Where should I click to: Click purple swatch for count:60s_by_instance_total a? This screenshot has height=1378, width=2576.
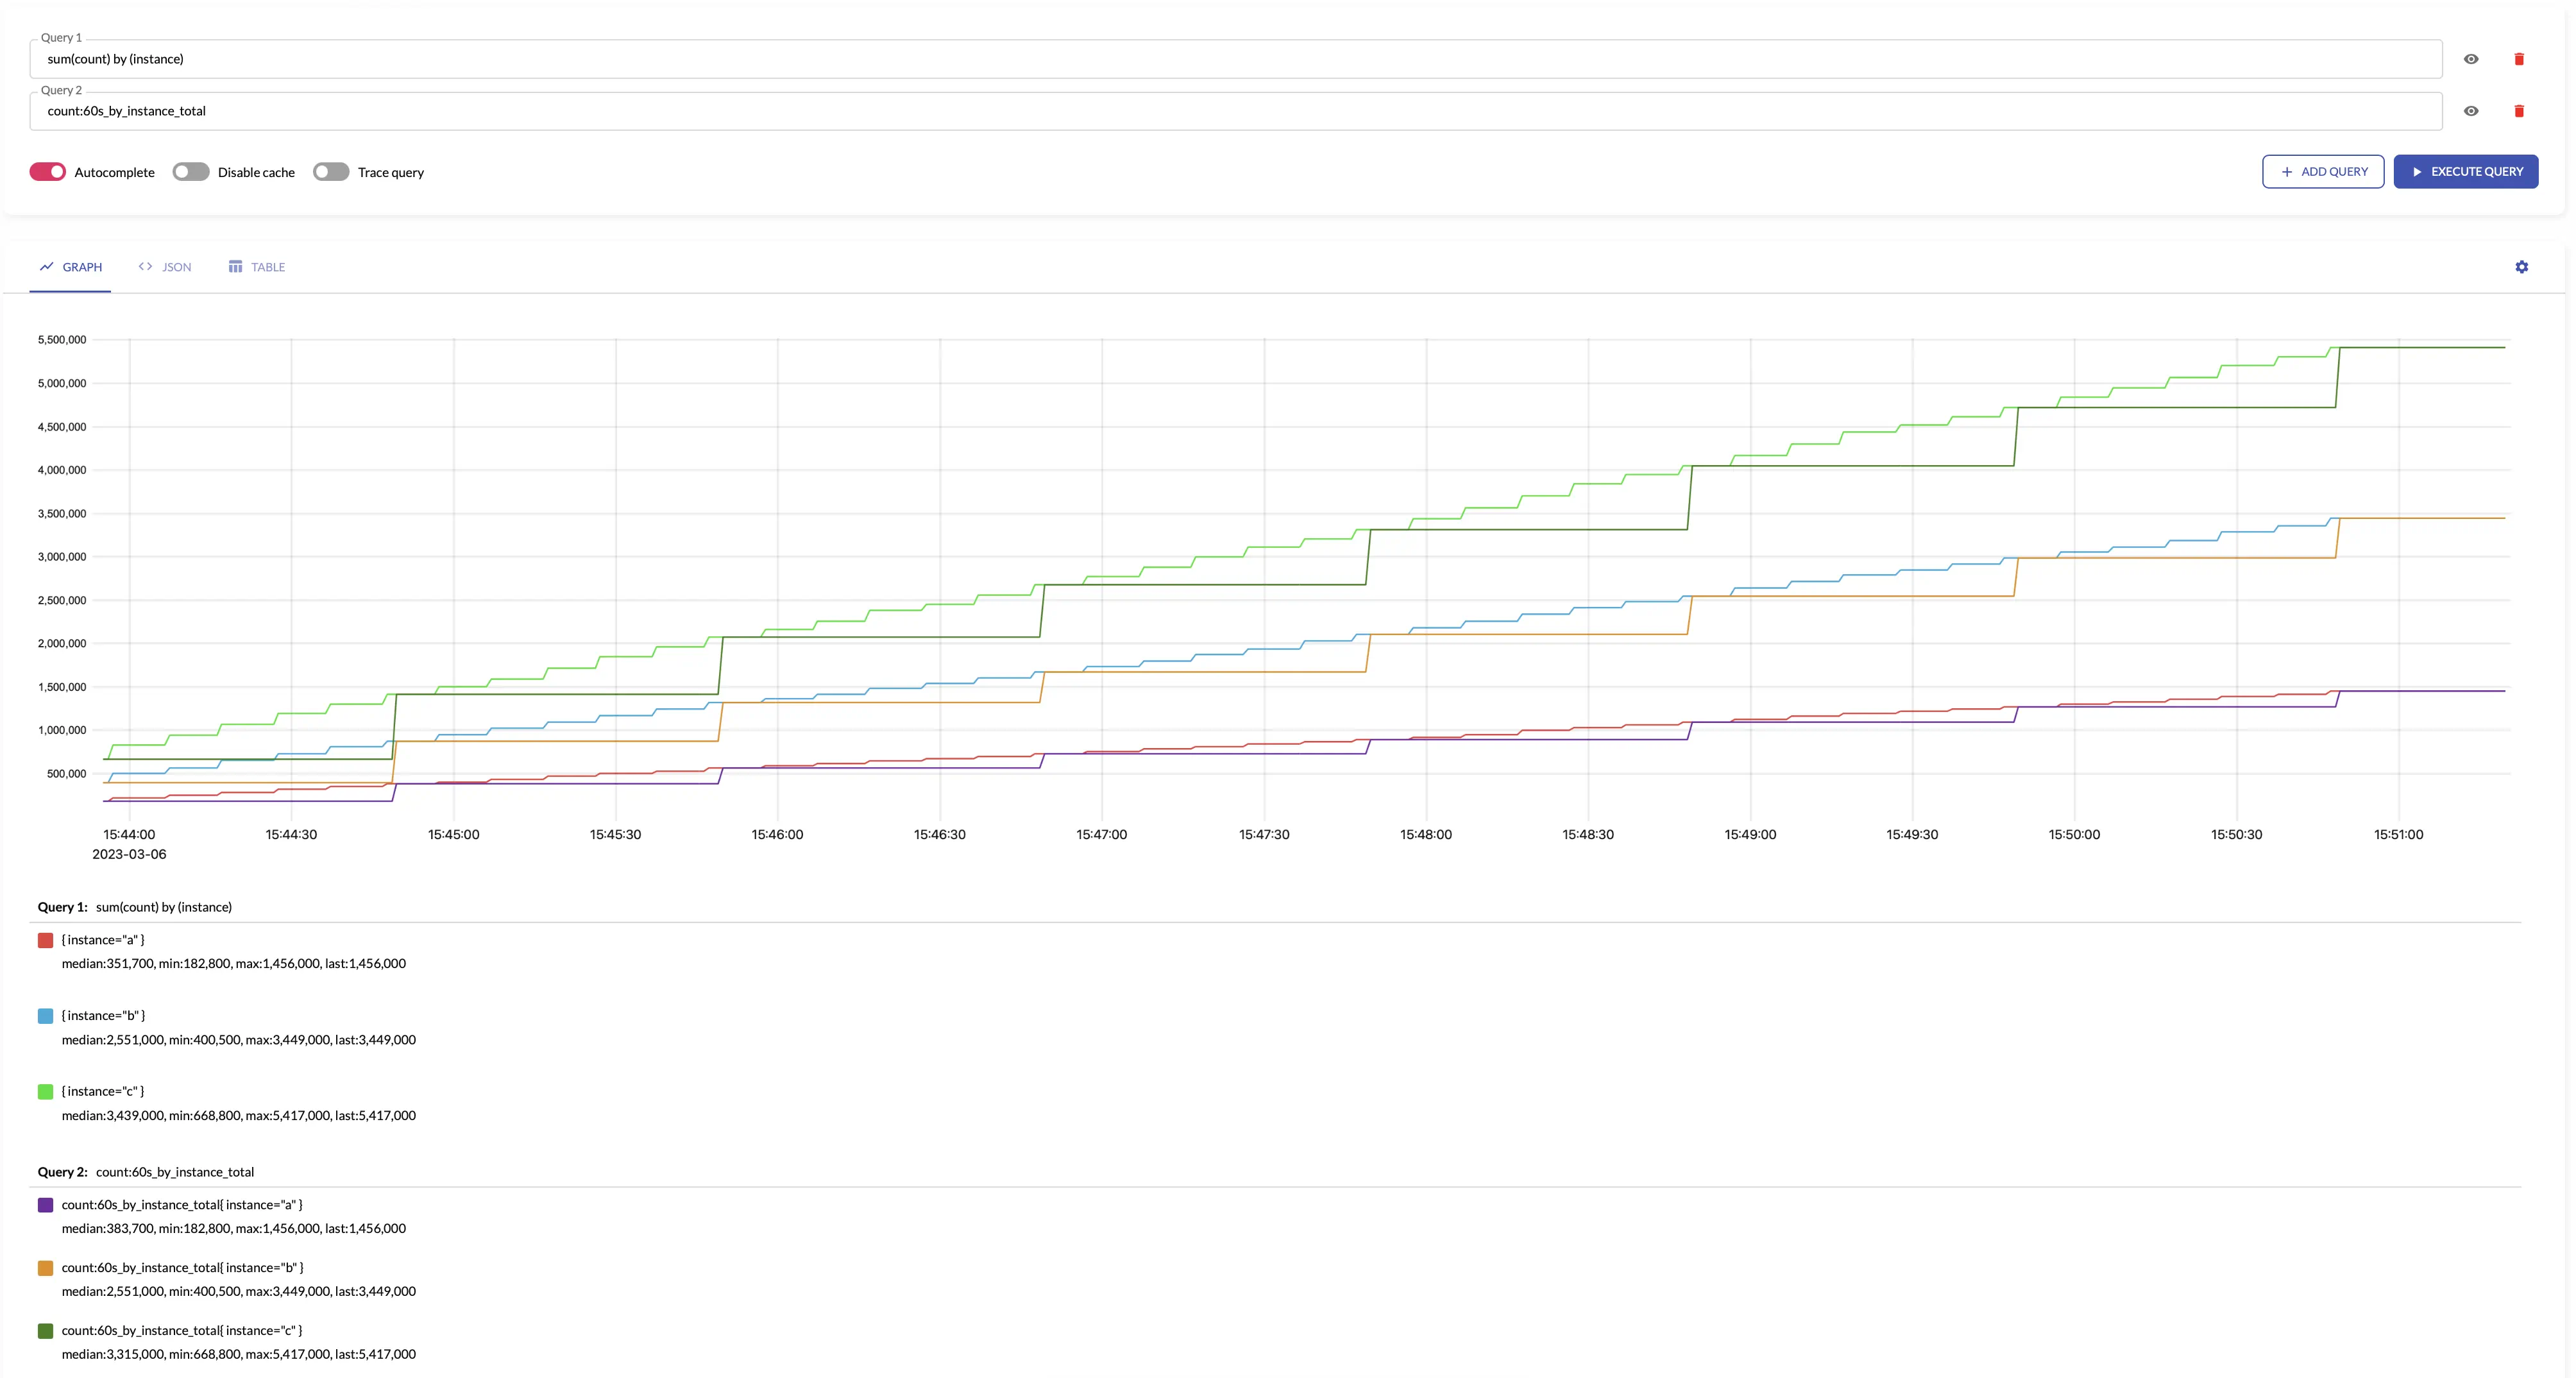tap(45, 1205)
